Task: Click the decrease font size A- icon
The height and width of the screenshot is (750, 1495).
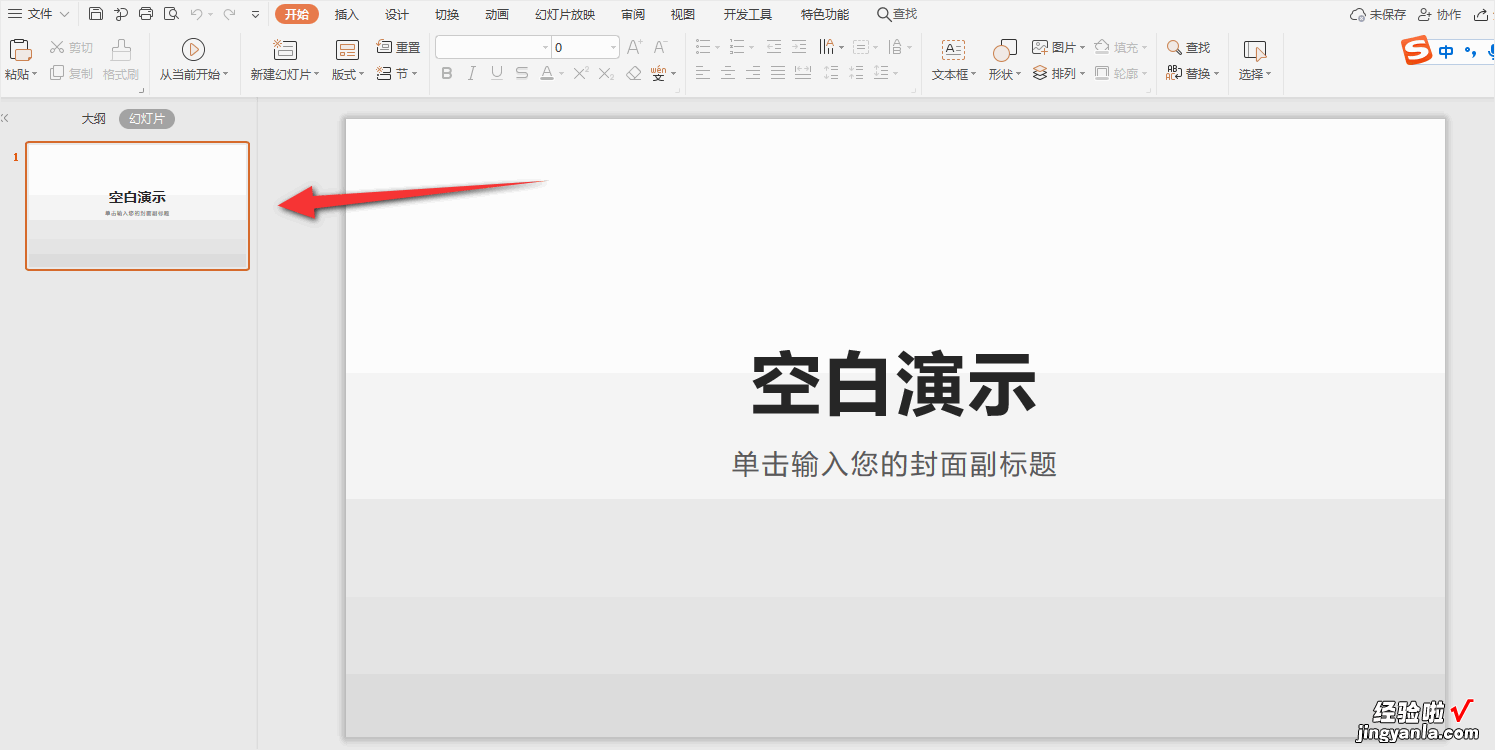Action: click(x=660, y=47)
